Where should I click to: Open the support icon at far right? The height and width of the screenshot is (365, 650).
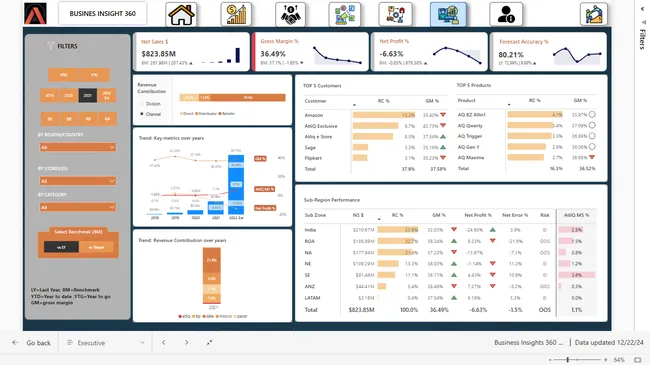pos(594,14)
